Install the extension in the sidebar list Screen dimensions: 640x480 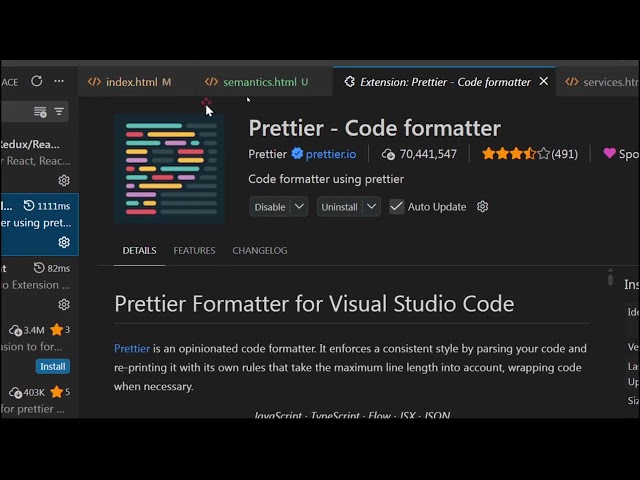click(53, 367)
